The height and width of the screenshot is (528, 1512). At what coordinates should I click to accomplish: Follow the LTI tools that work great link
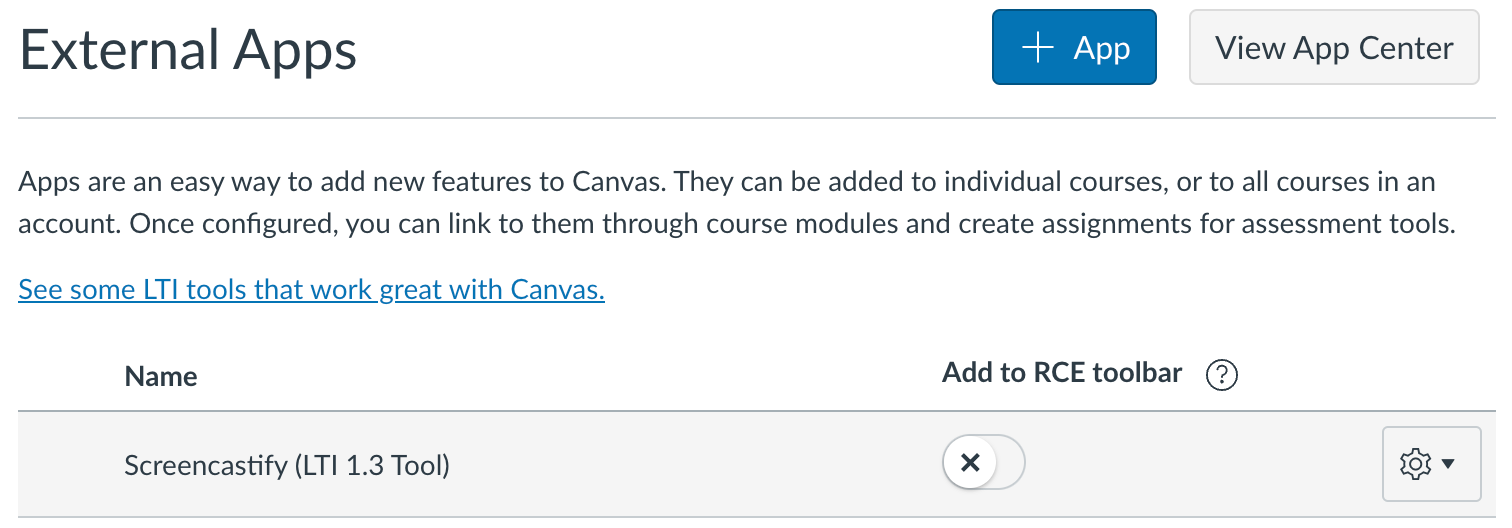pyautogui.click(x=311, y=290)
